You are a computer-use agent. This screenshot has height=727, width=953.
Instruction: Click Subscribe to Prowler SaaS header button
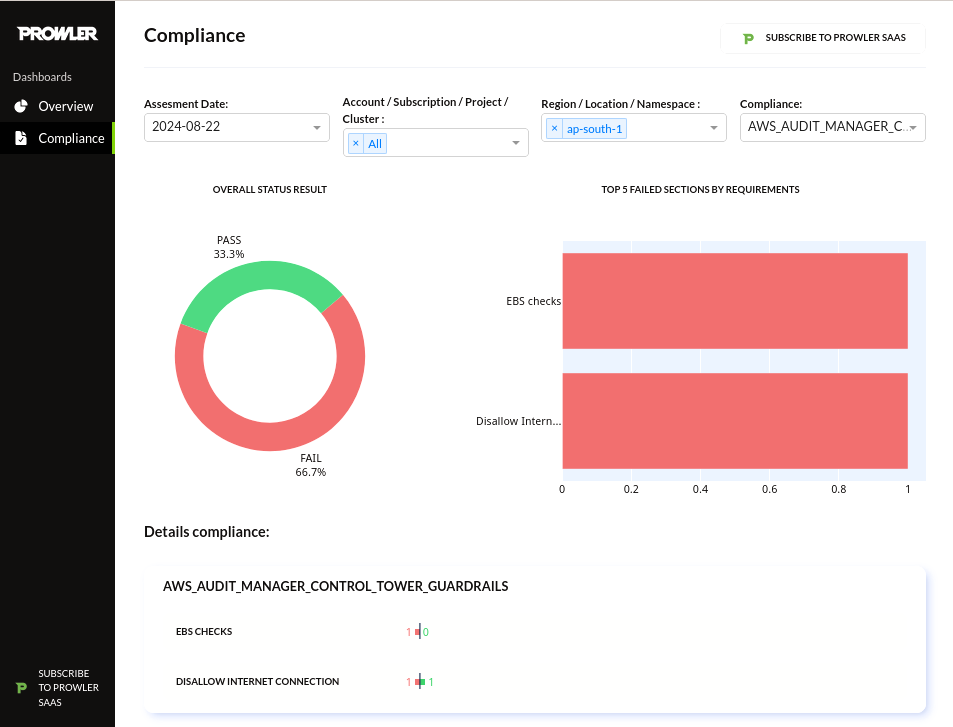tap(823, 38)
